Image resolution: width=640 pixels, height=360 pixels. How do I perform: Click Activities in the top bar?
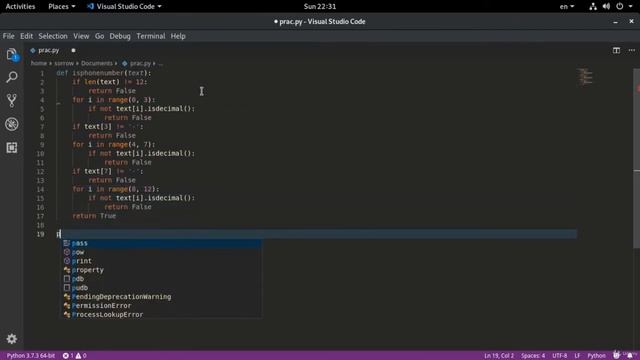[x=20, y=7]
